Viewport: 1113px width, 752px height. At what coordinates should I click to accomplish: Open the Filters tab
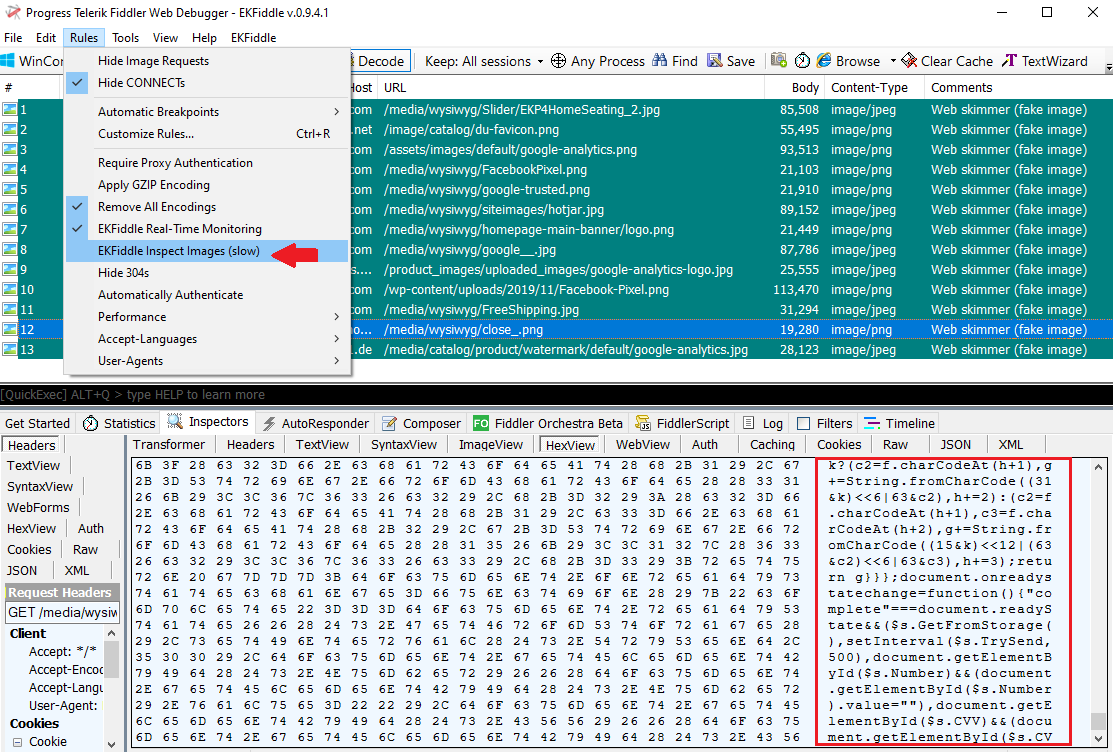click(825, 423)
